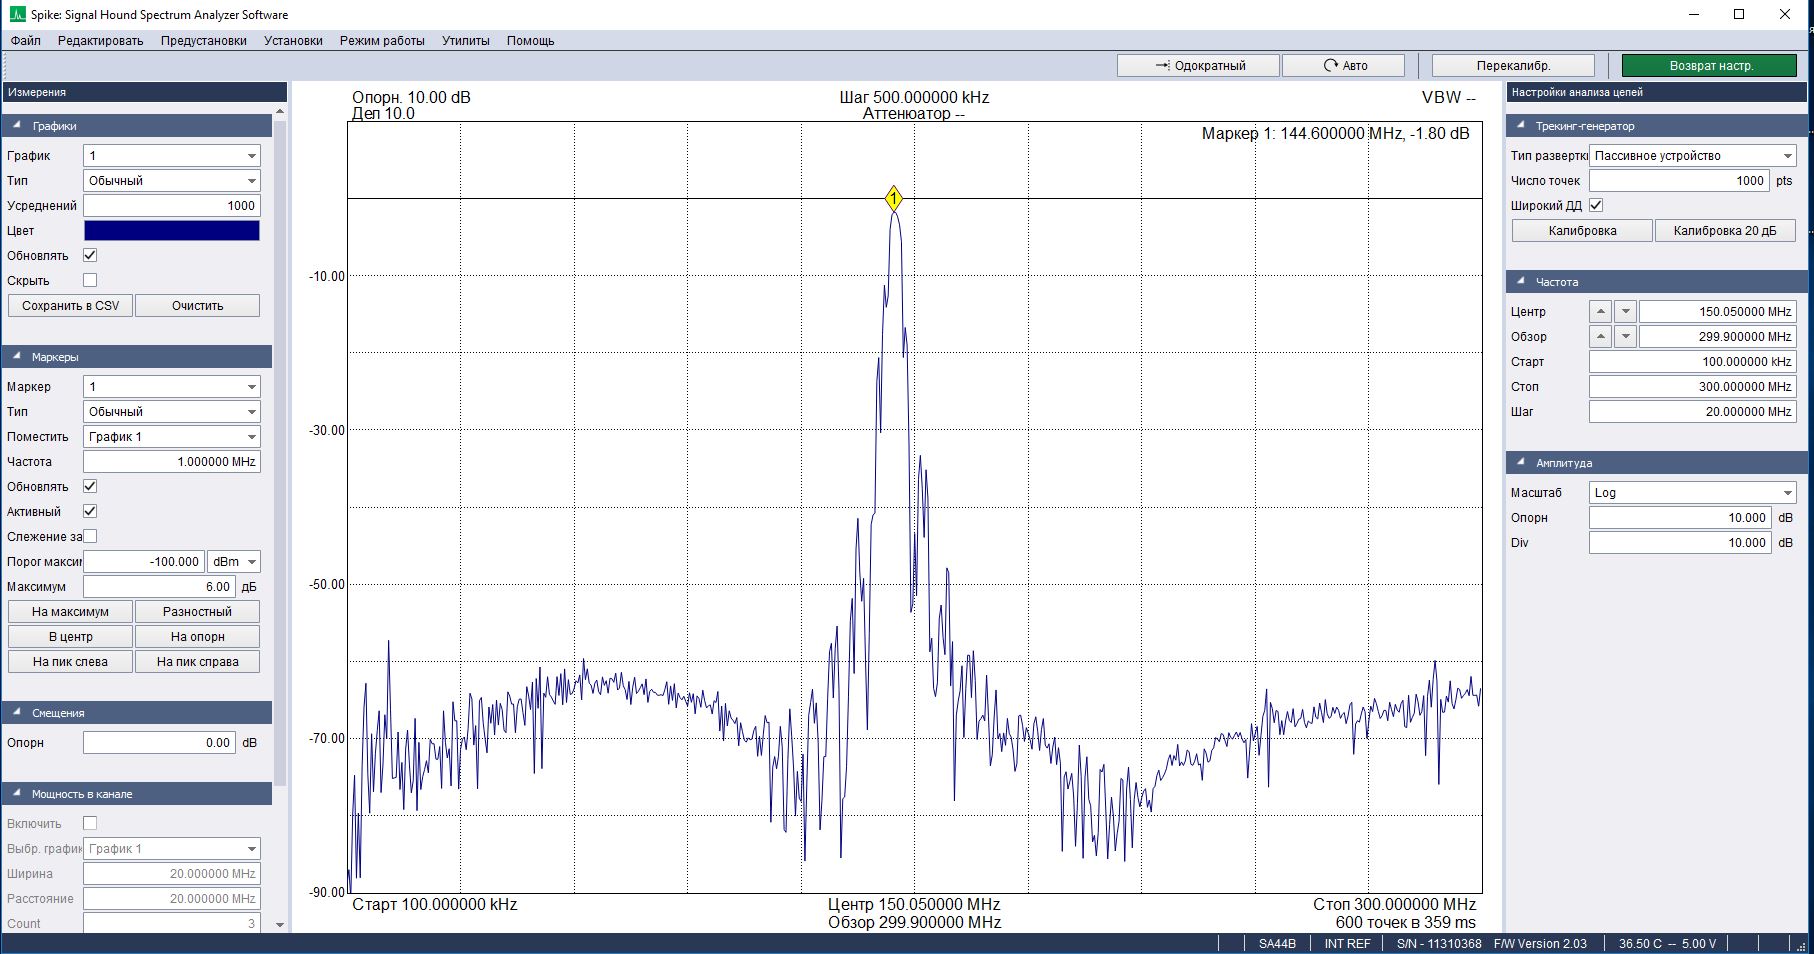Viewport: 1814px width, 954px height.
Task: Collapse the Трекинг-генератор section triangle
Action: point(1522,126)
